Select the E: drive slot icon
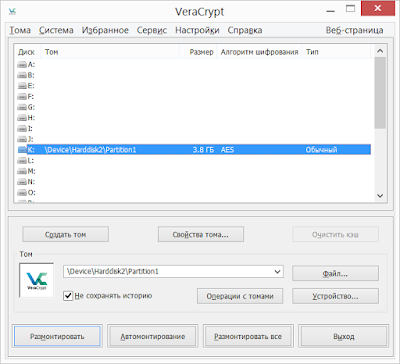Viewport: 400px width, 364px height. 22,86
